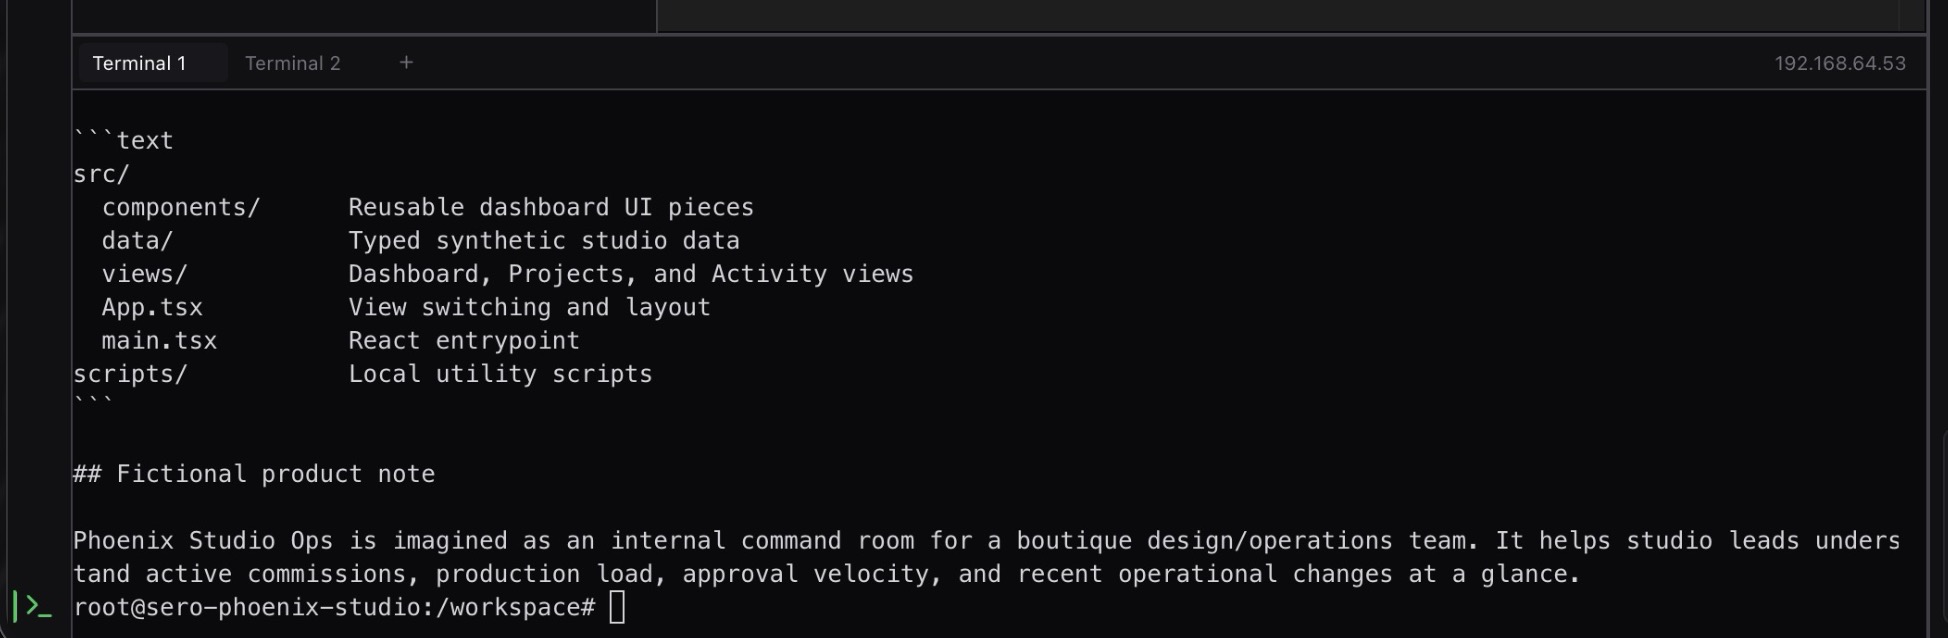Add a new terminal with plus icon

click(x=406, y=62)
